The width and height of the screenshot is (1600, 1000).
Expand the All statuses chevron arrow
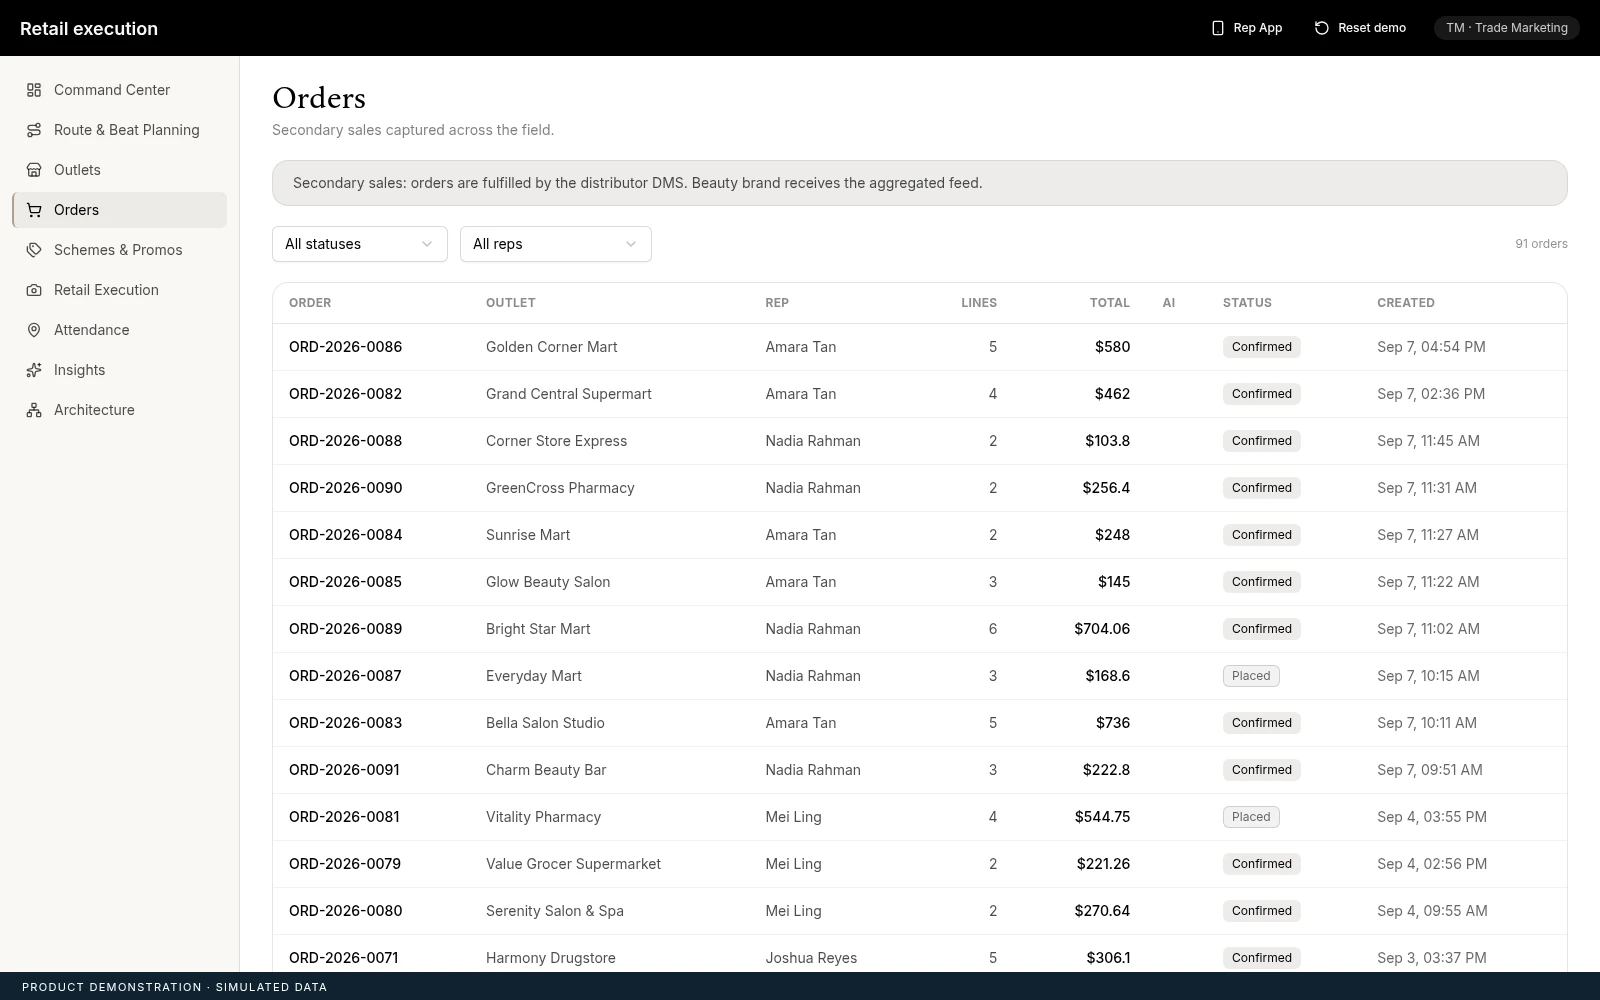(427, 244)
